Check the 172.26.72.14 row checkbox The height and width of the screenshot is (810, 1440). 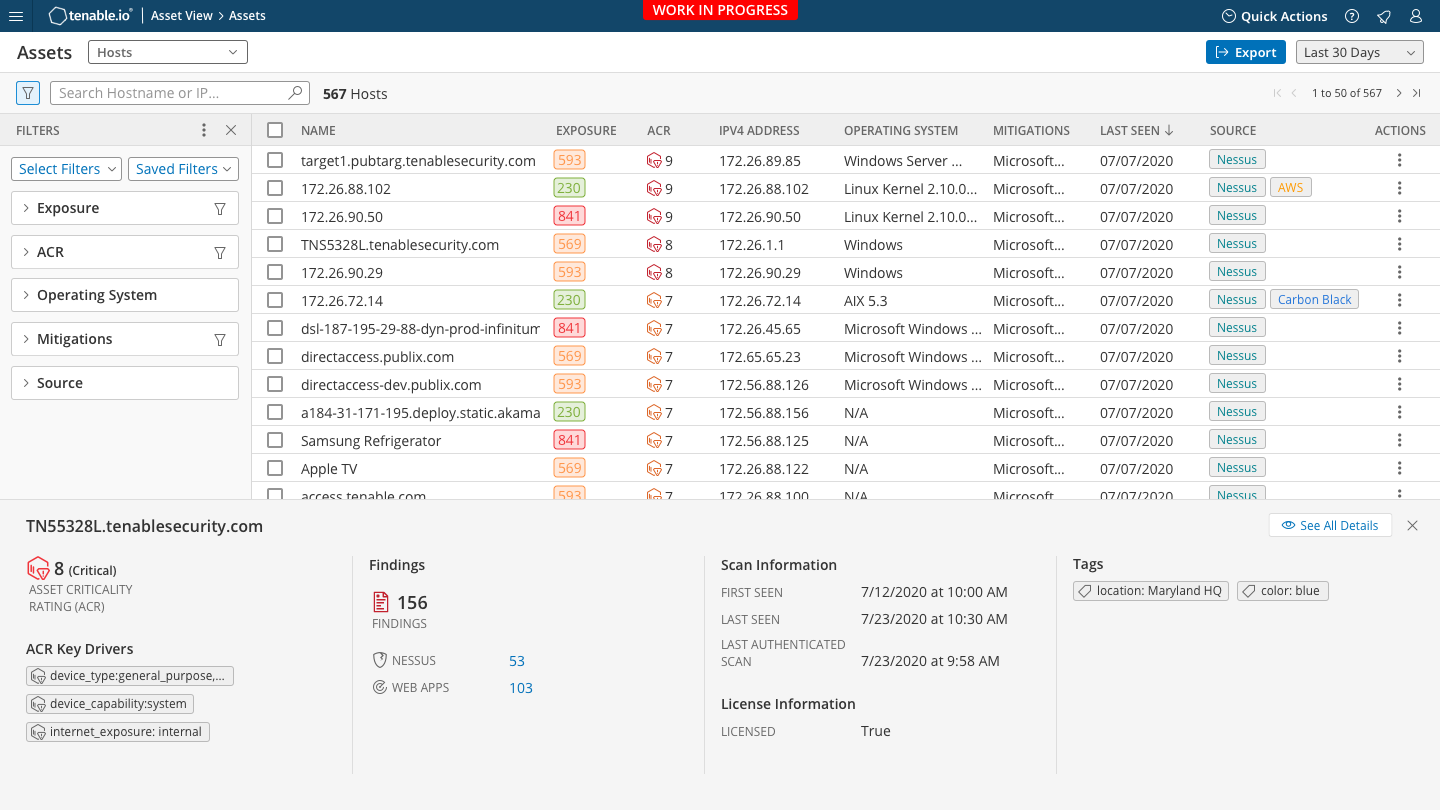point(275,300)
